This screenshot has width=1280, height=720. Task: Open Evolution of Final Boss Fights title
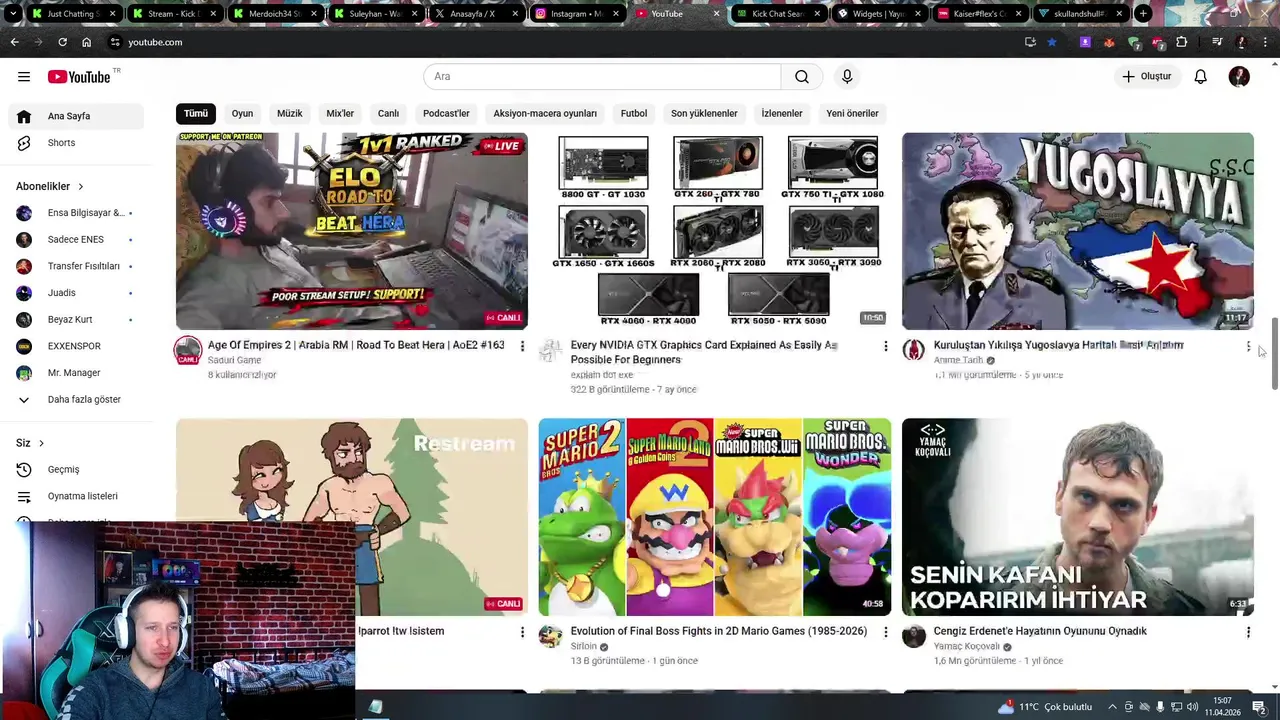[719, 632]
